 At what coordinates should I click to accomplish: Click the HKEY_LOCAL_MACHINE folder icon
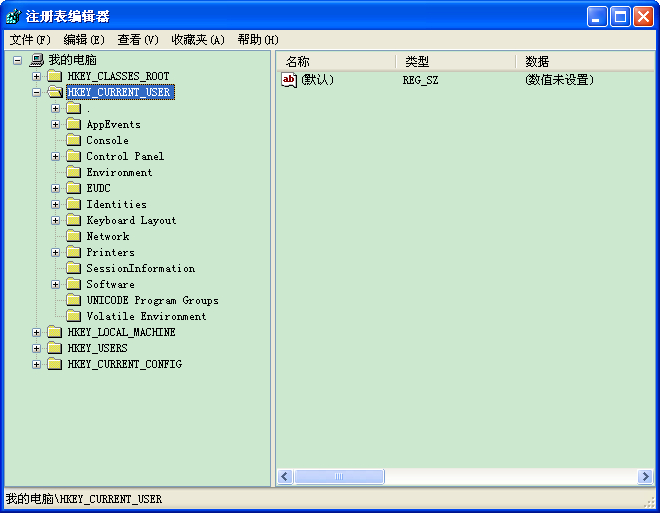tap(54, 333)
